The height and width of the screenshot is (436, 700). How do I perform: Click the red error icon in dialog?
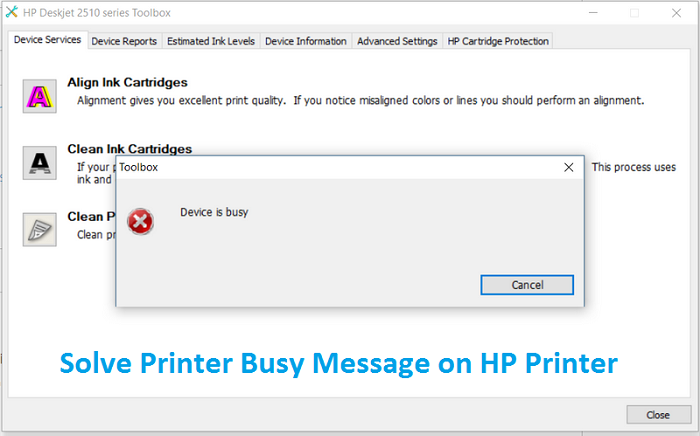(140, 221)
